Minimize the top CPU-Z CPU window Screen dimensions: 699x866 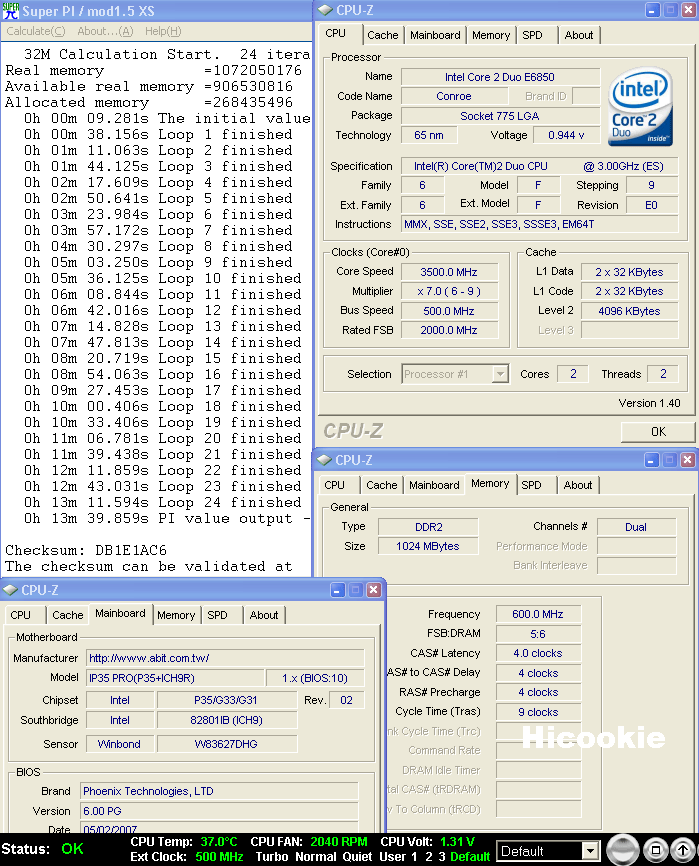[x=653, y=10]
